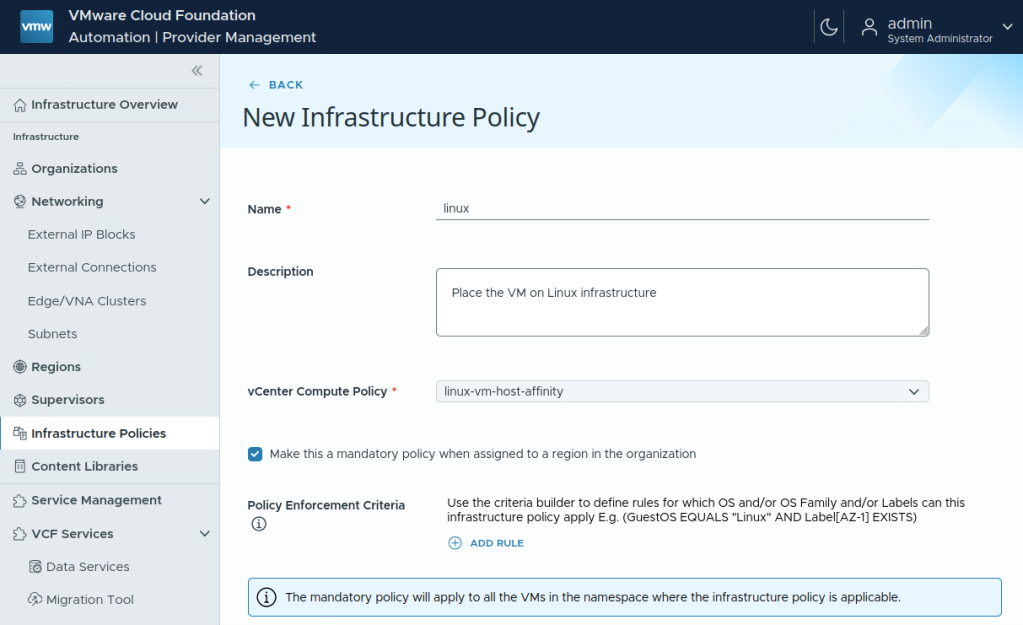Click the Infrastructure Policies icon
The width and height of the screenshot is (1023, 625).
[x=20, y=433]
